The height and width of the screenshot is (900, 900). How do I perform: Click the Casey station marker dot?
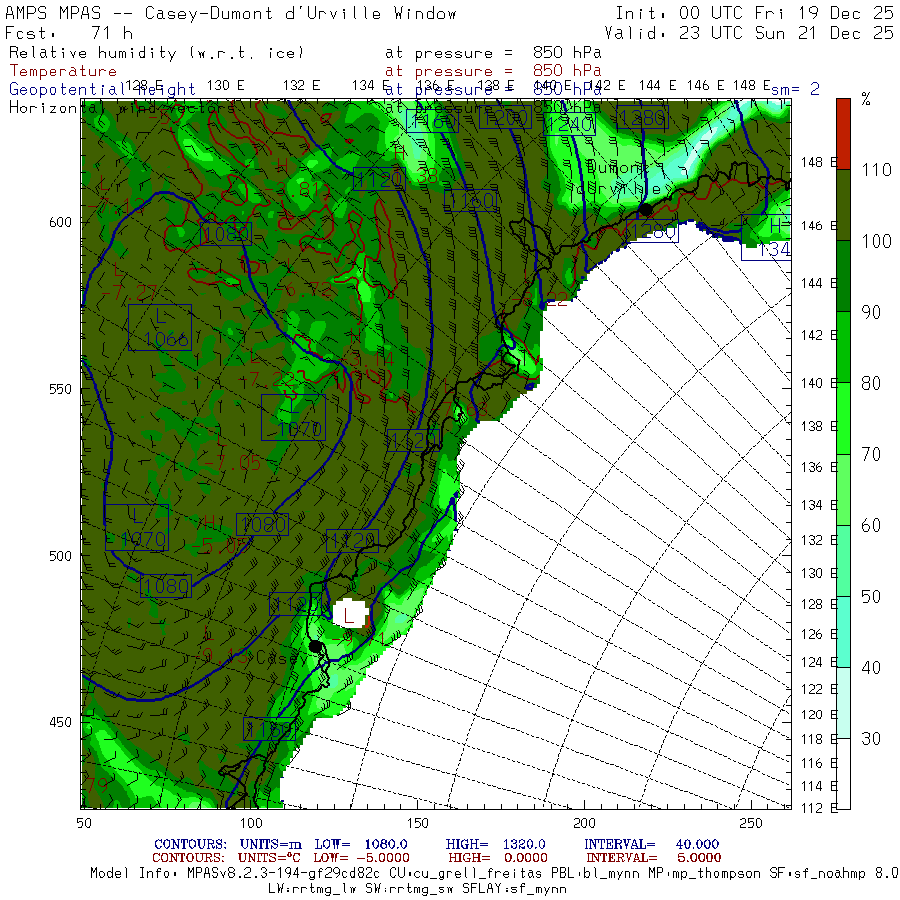pos(315,646)
